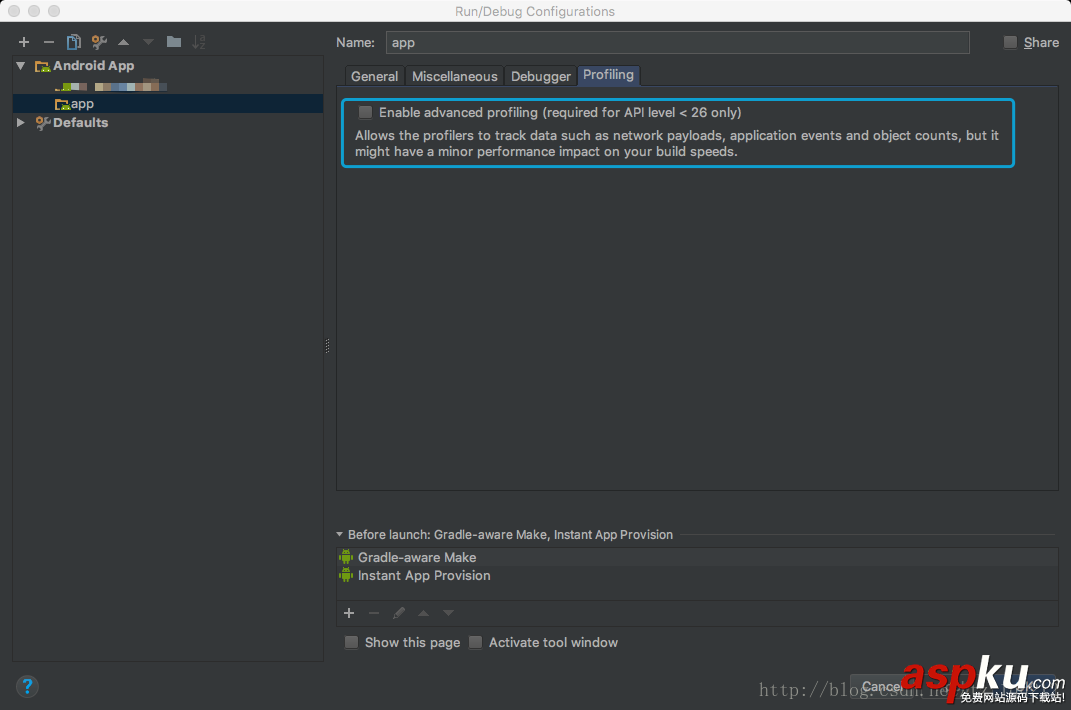Create new folder icon in toolbar
Viewport: 1071px width, 710px height.
point(173,42)
